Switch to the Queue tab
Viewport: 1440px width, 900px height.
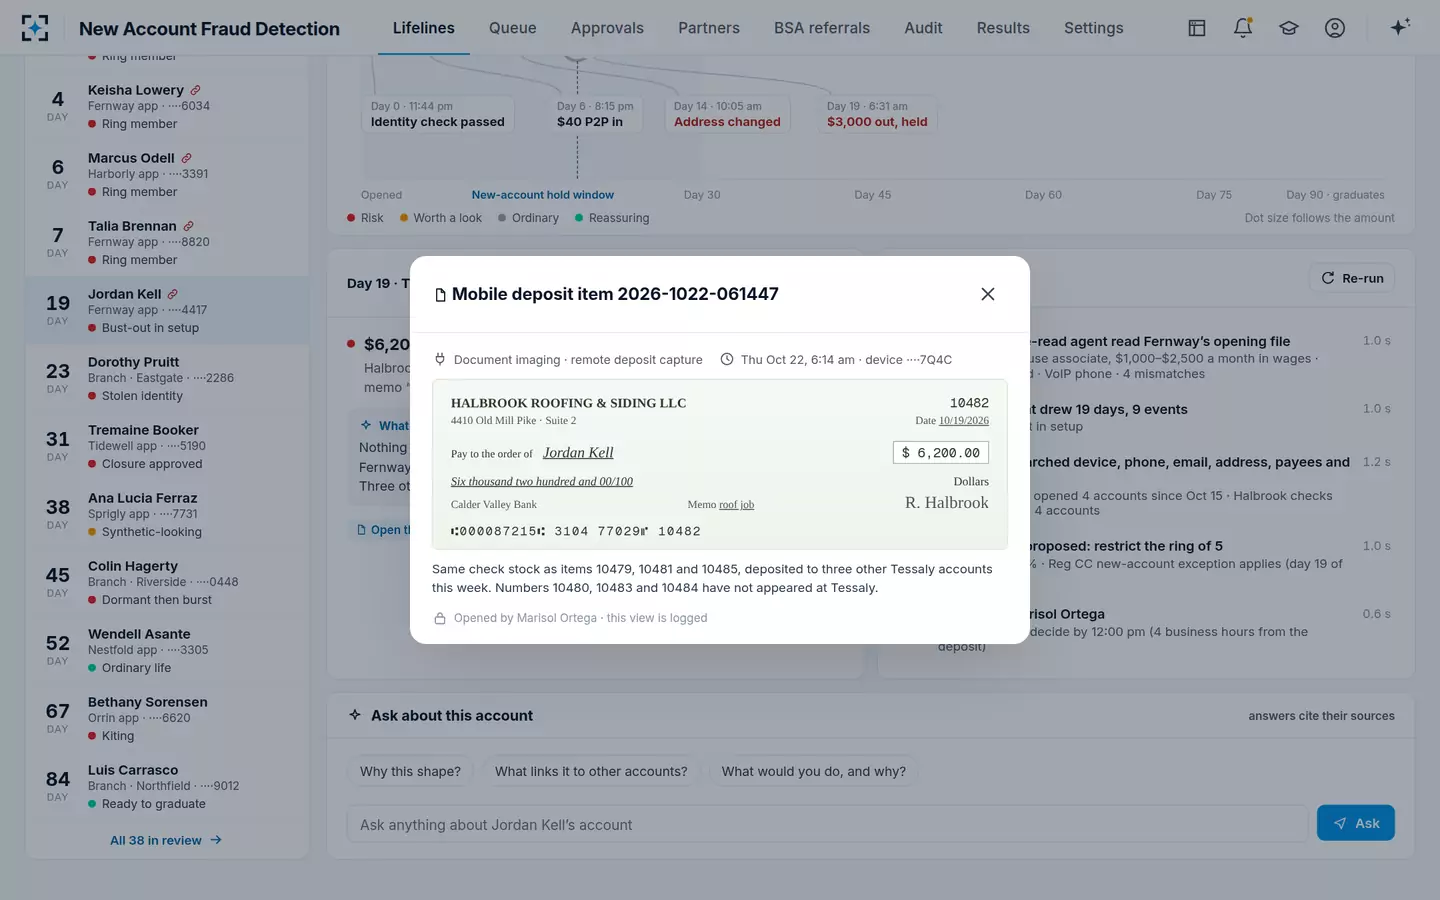513,28
